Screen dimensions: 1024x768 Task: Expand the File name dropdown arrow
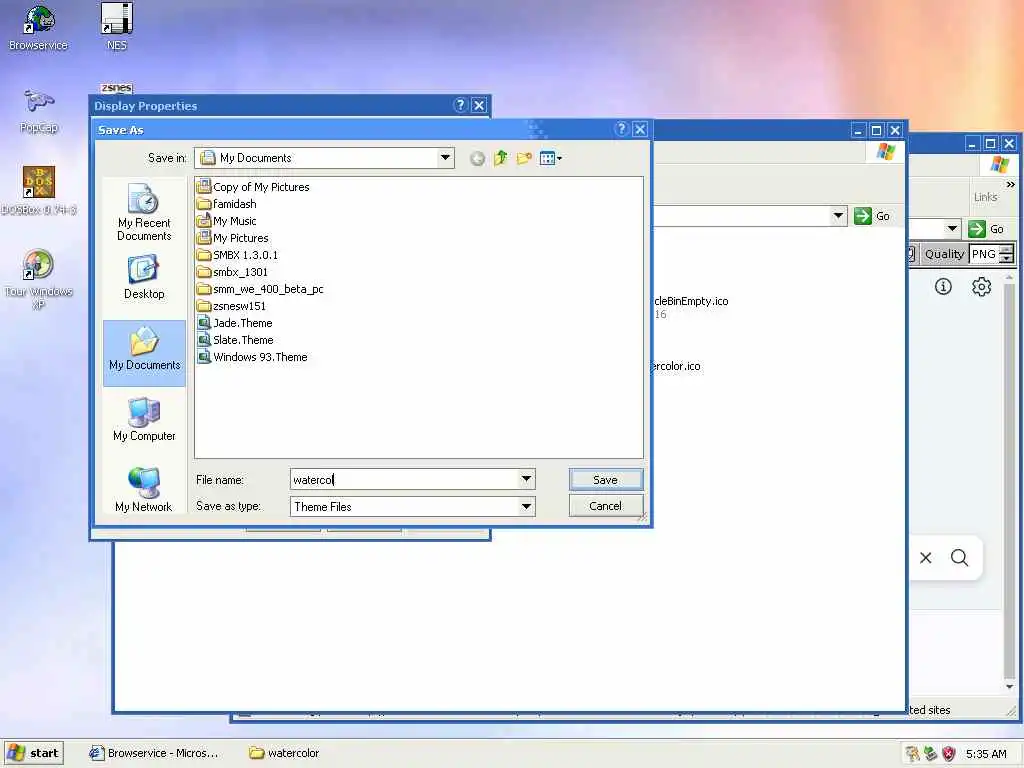pyautogui.click(x=526, y=479)
